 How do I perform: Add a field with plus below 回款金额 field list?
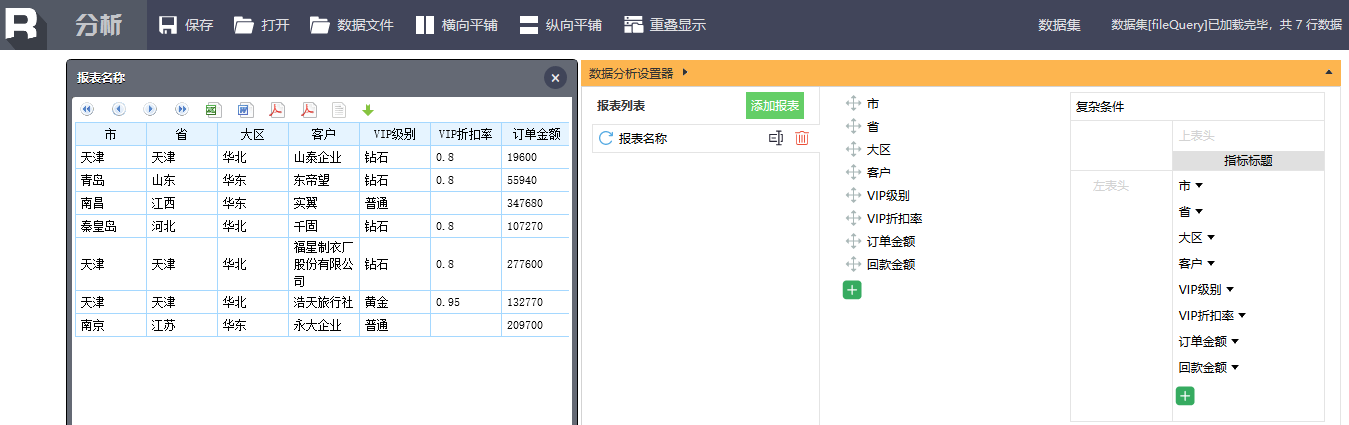pos(852,290)
